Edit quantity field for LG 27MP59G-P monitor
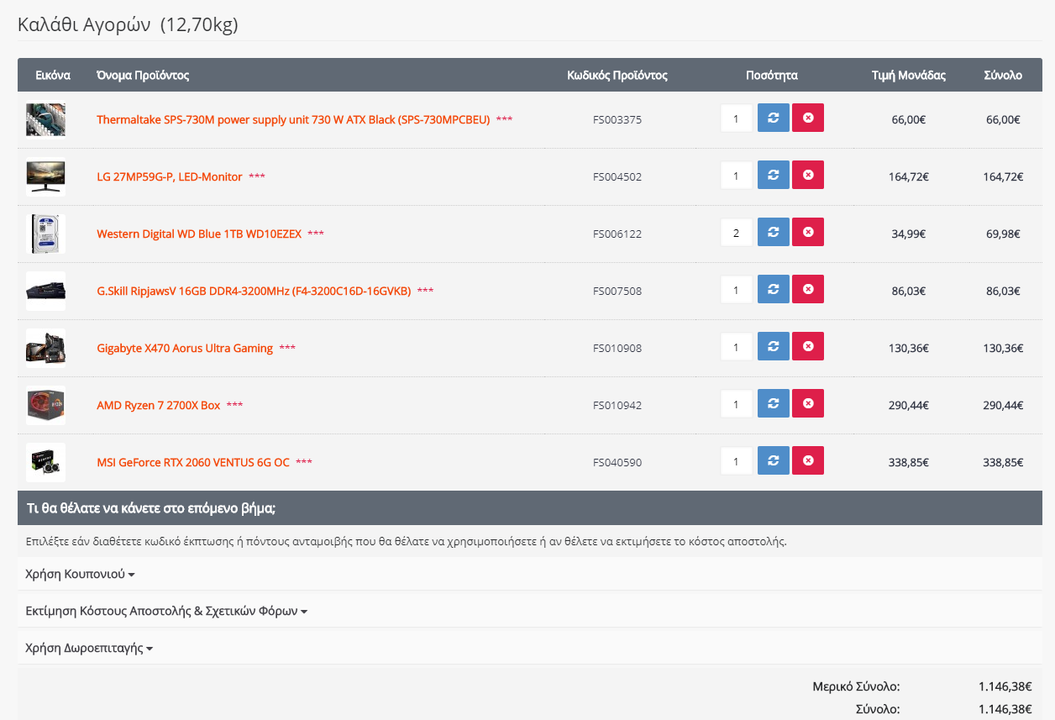 click(736, 176)
